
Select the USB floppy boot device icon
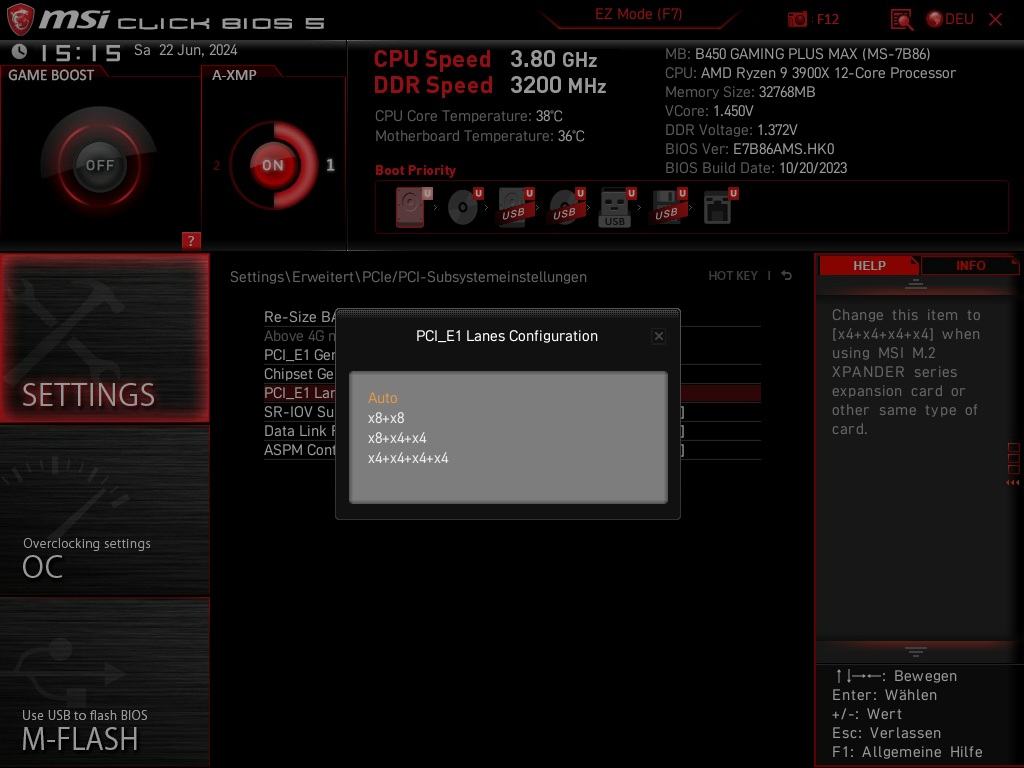668,207
